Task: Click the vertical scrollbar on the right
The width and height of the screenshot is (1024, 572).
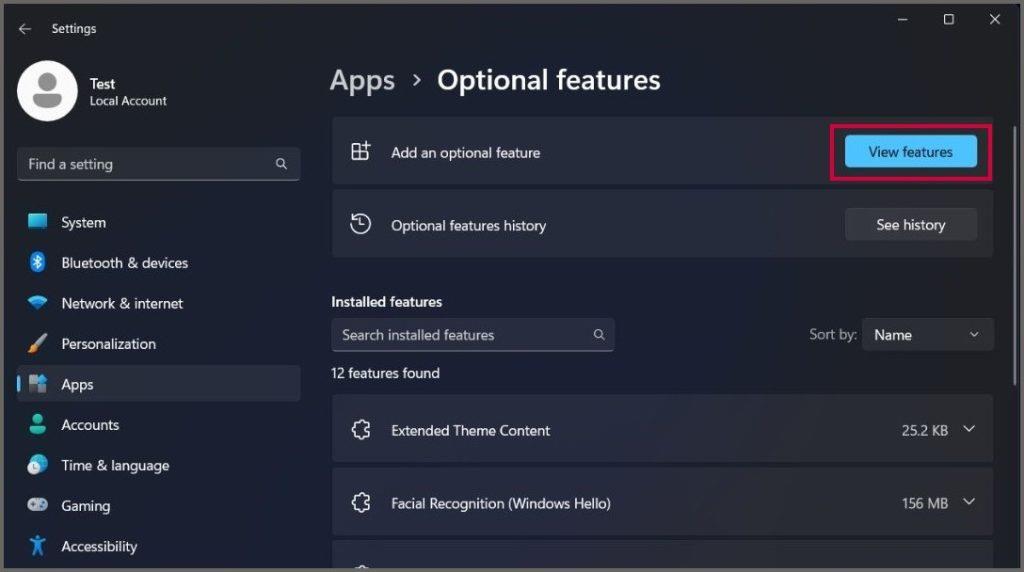Action: (x=1016, y=255)
